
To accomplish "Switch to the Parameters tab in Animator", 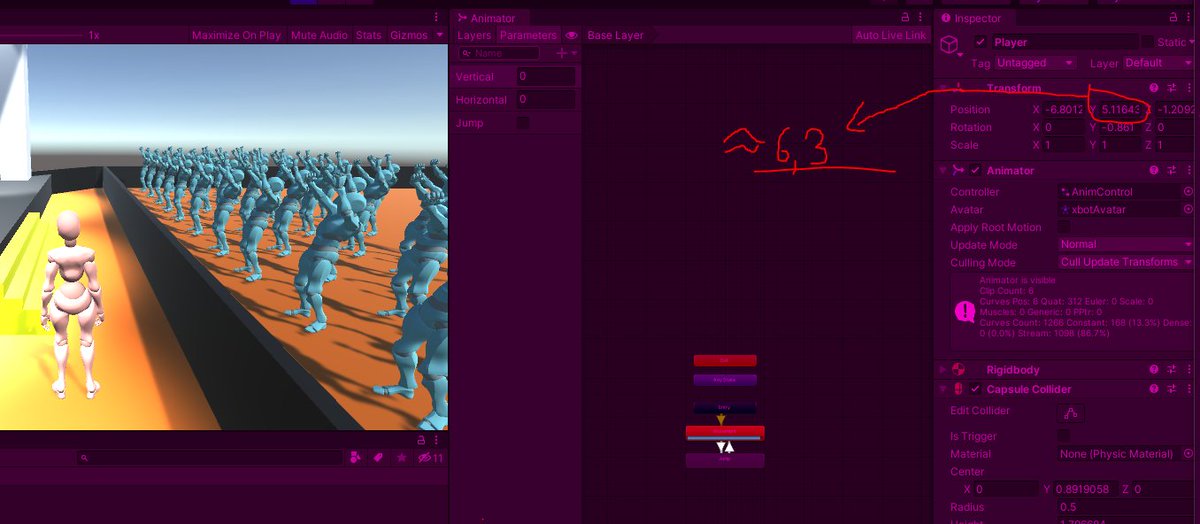I will point(528,35).
